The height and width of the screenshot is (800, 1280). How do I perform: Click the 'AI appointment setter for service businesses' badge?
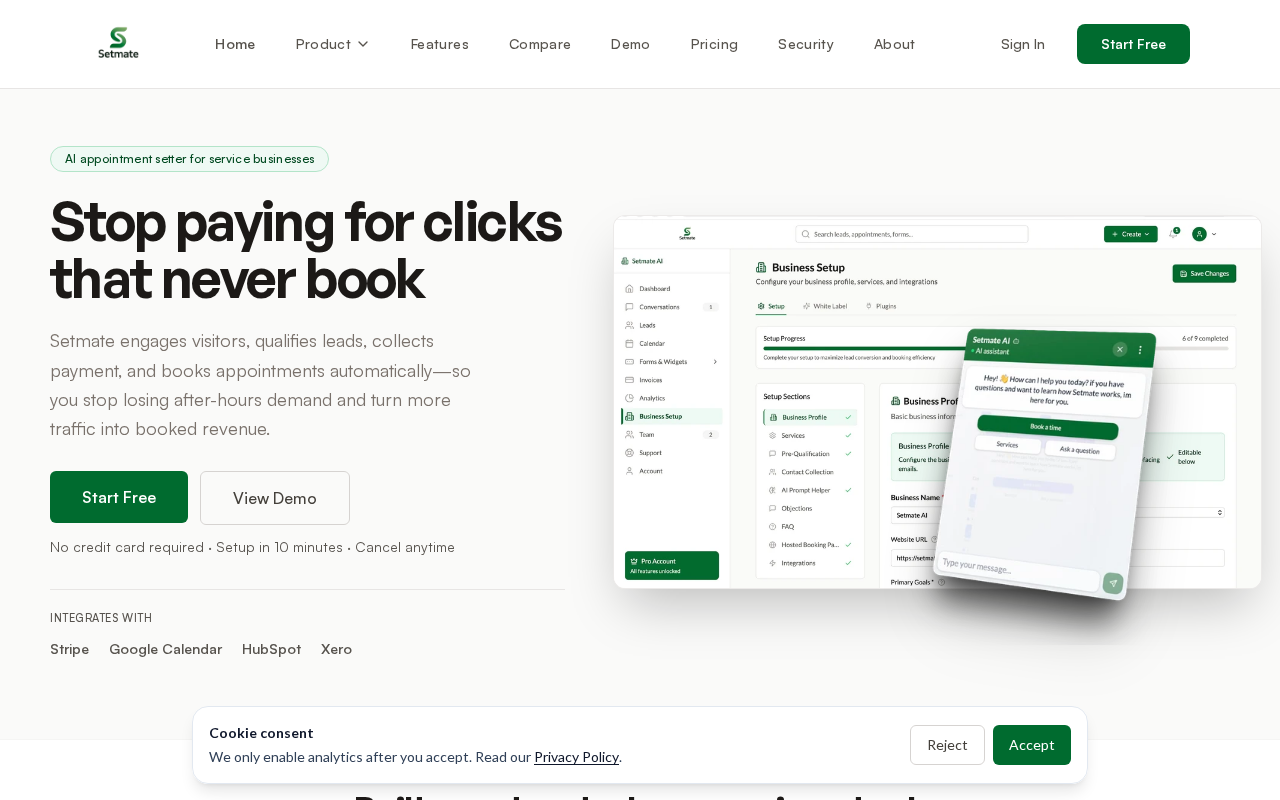coord(189,159)
